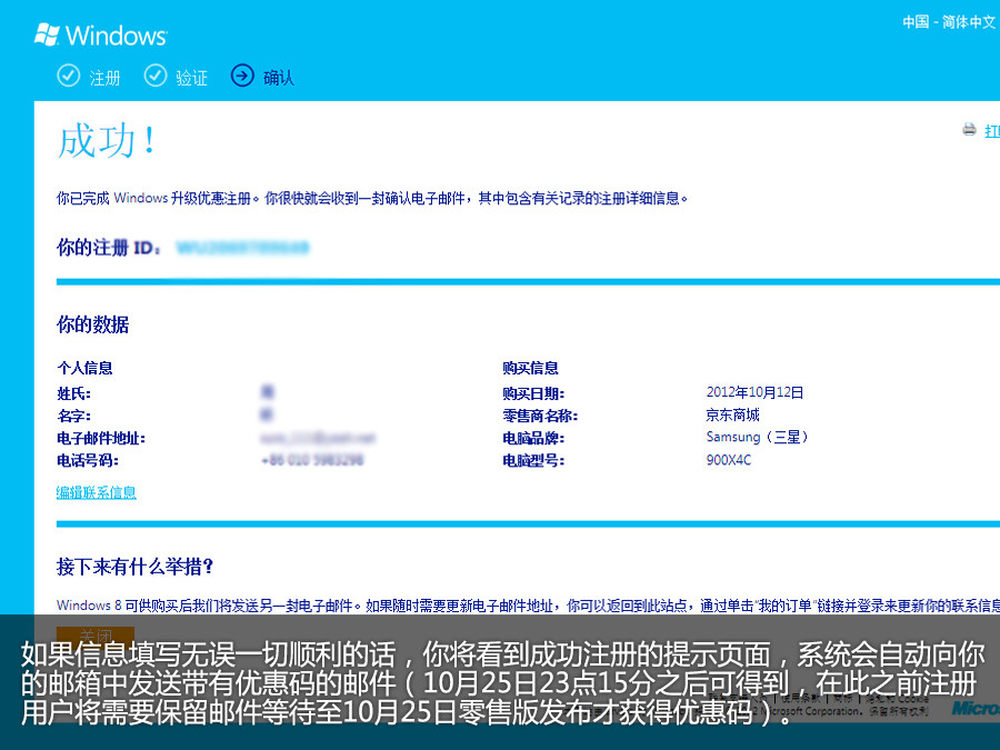The image size is (1000, 750).
Task: Click the 成功! heading
Action: [x=106, y=140]
